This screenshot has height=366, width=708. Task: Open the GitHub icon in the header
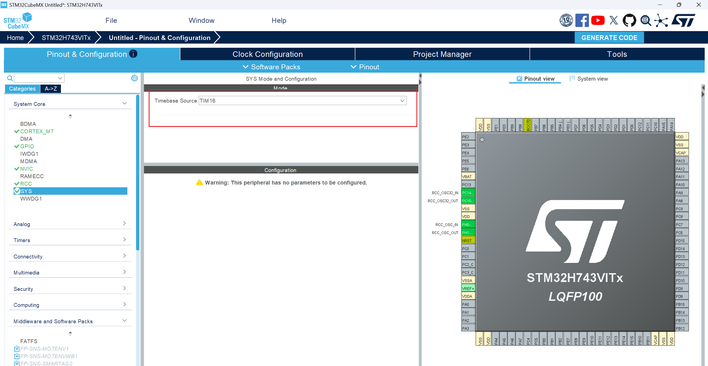[x=629, y=20]
